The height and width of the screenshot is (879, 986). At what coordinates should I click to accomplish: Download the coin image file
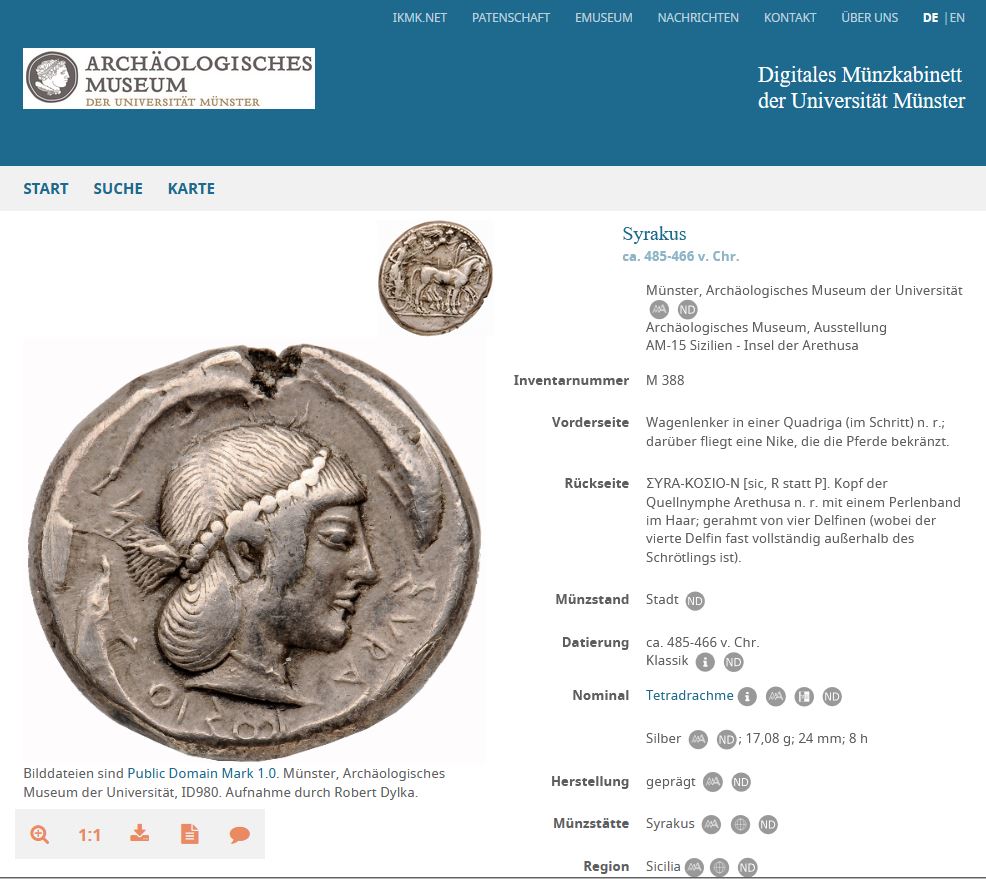tap(140, 834)
